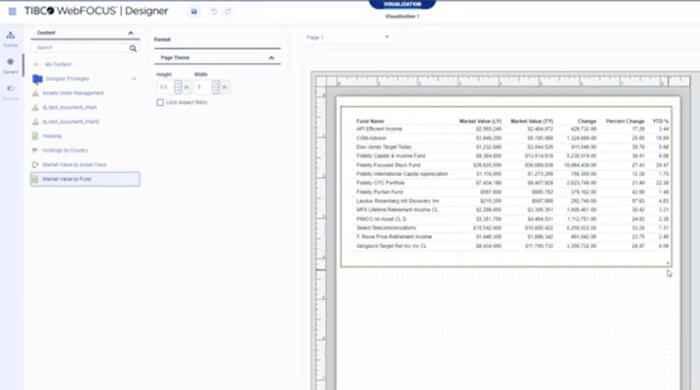Click the Width value input field

(203, 87)
